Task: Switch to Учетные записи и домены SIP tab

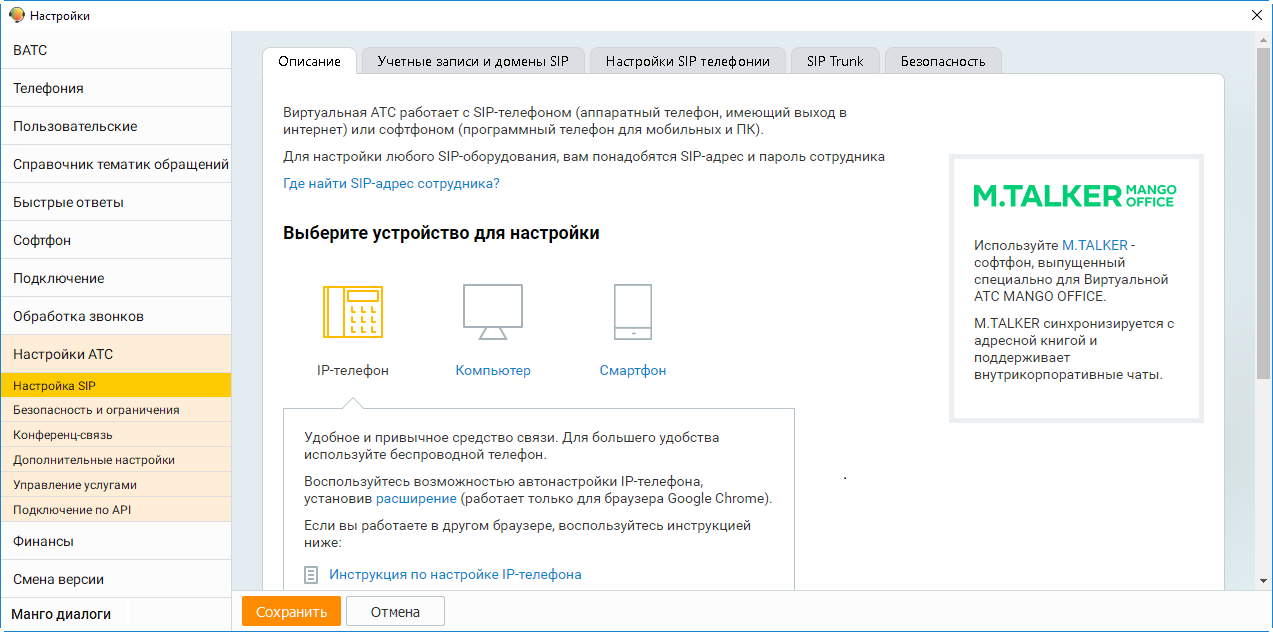Action: click(473, 61)
